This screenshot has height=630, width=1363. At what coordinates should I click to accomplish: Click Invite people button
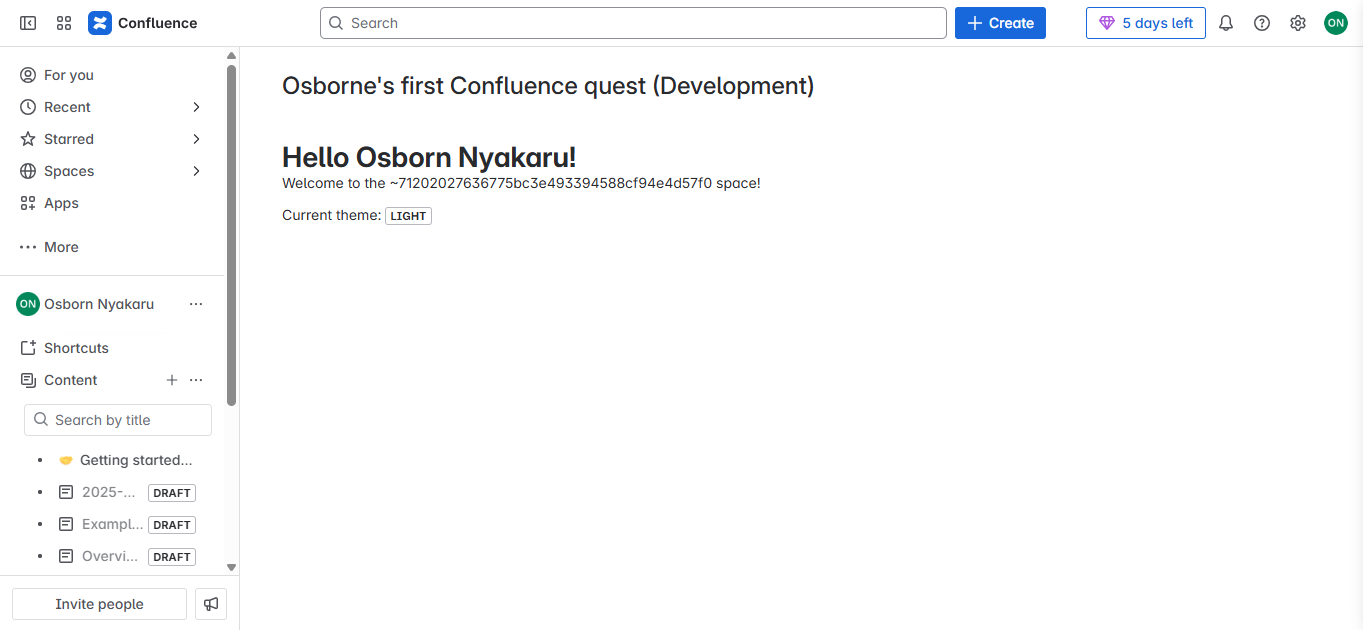click(99, 604)
